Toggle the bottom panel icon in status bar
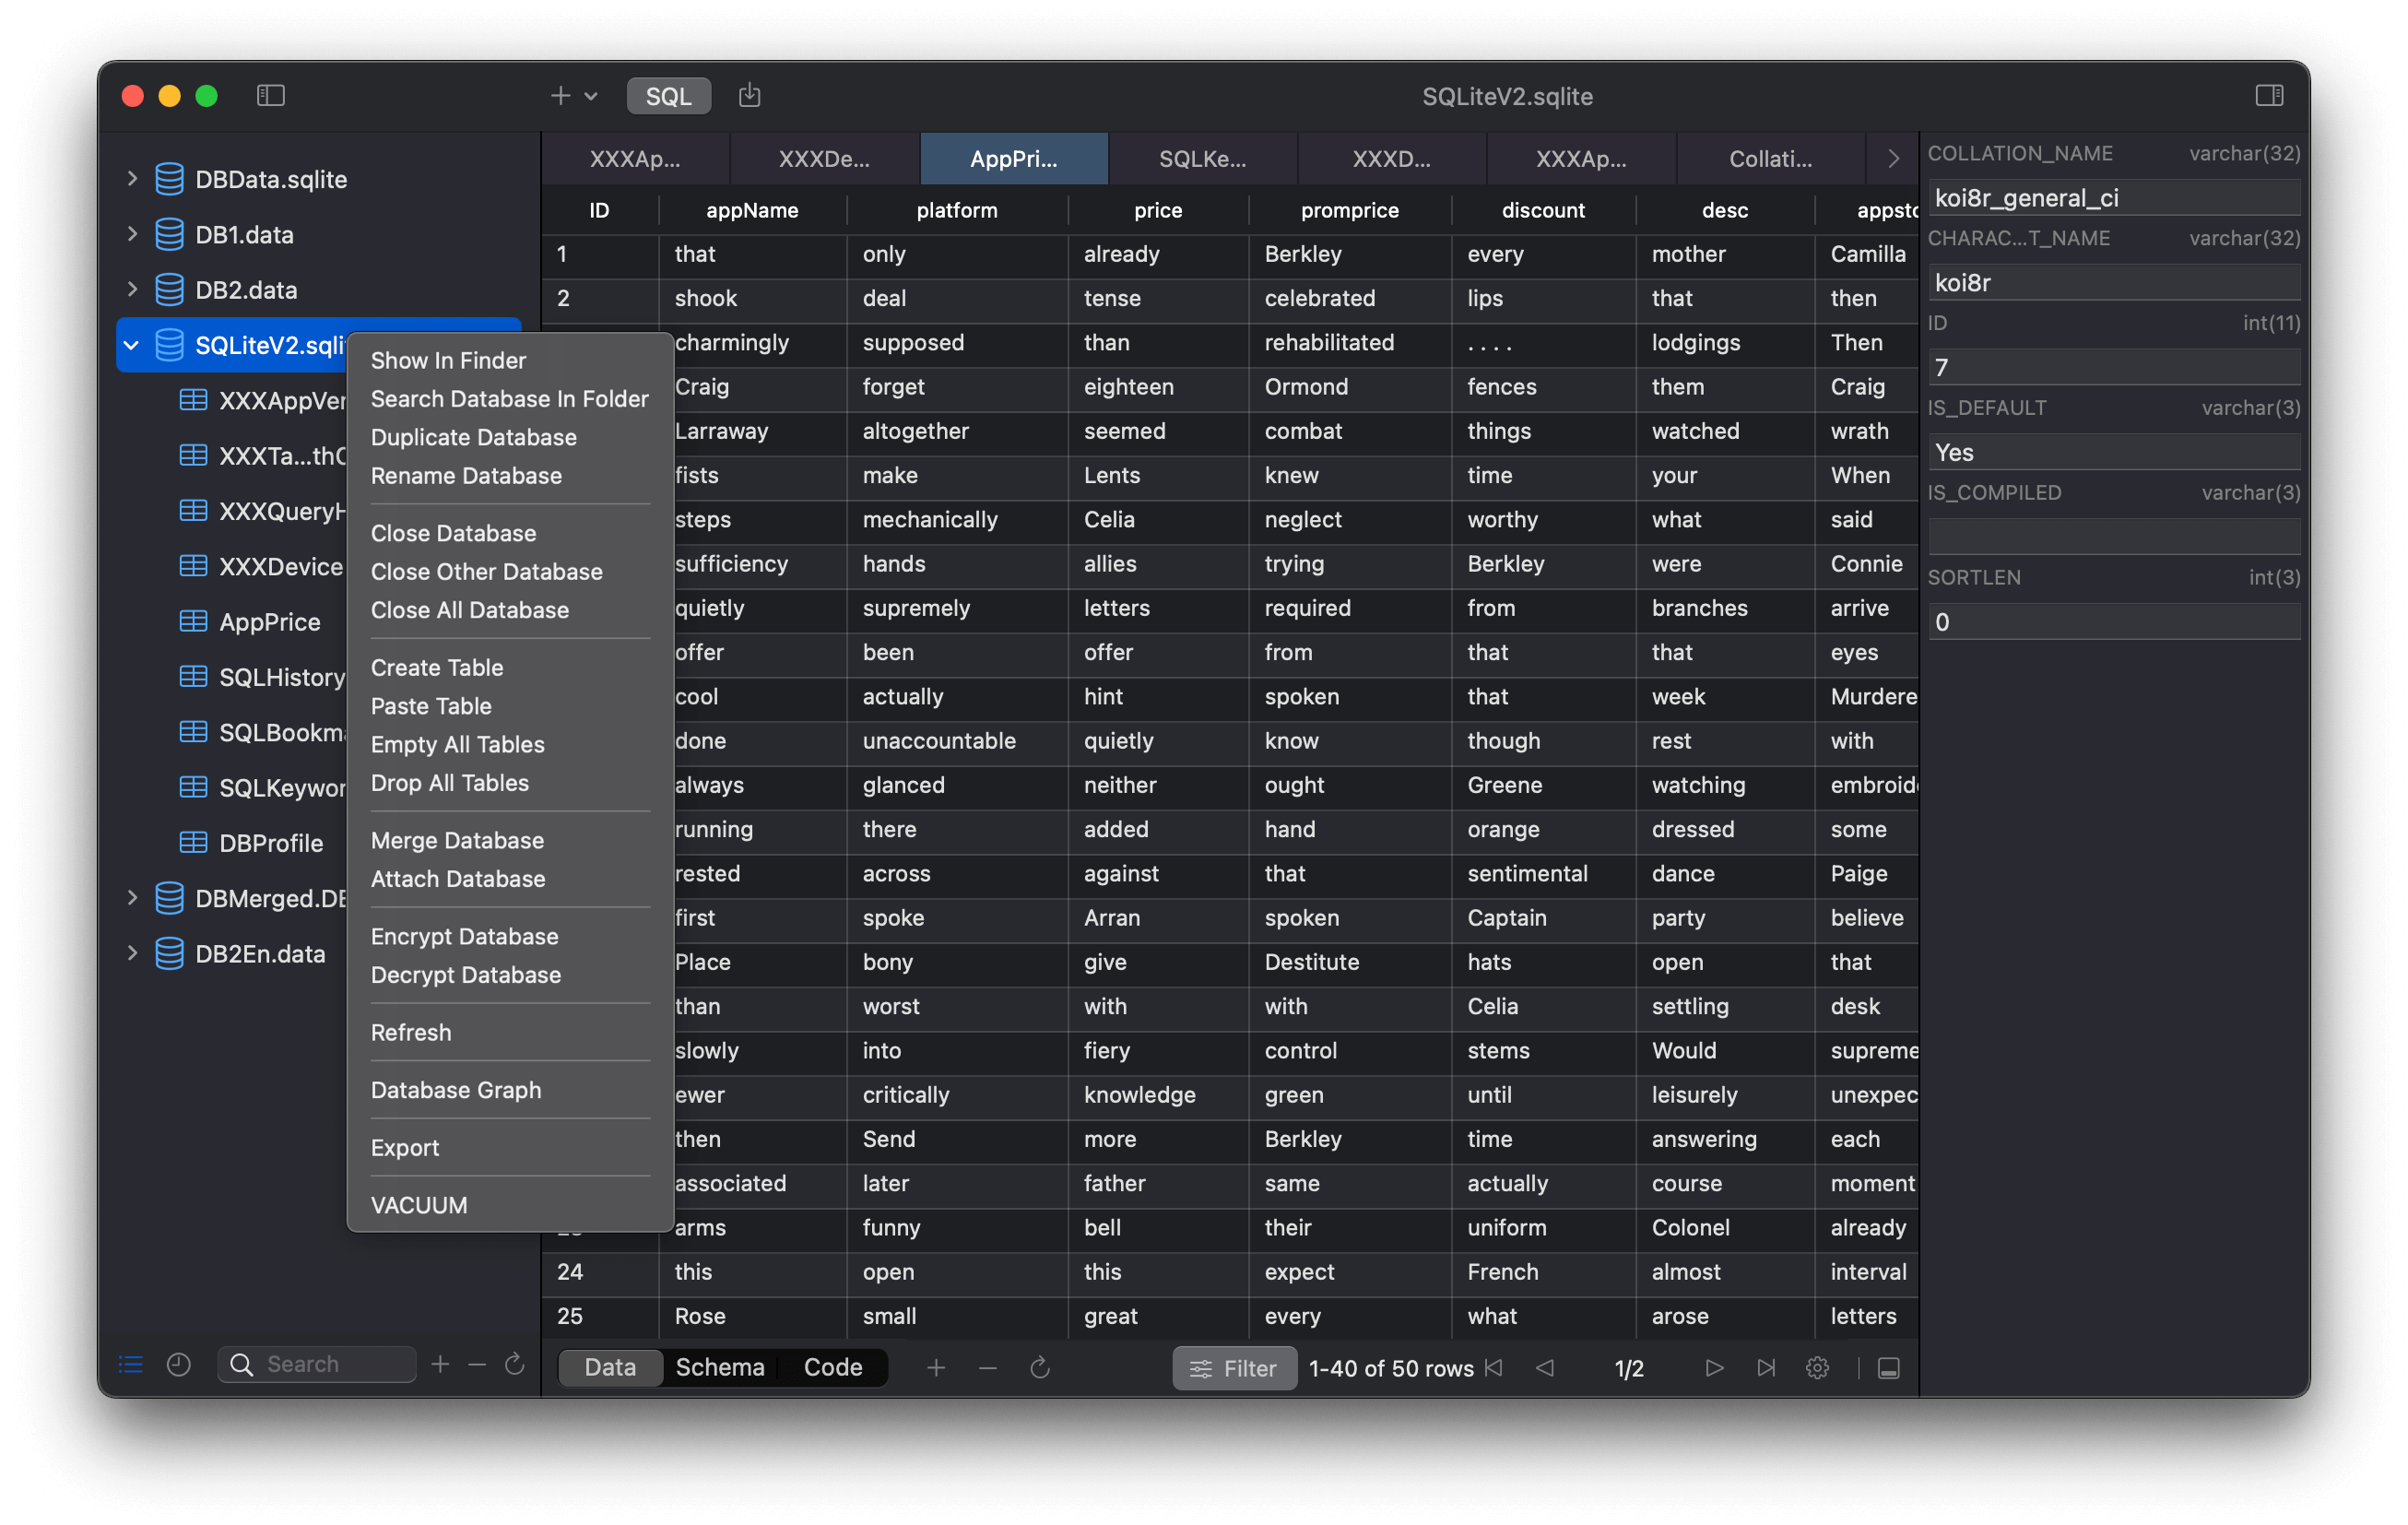The width and height of the screenshot is (2408, 1525). [1888, 1367]
